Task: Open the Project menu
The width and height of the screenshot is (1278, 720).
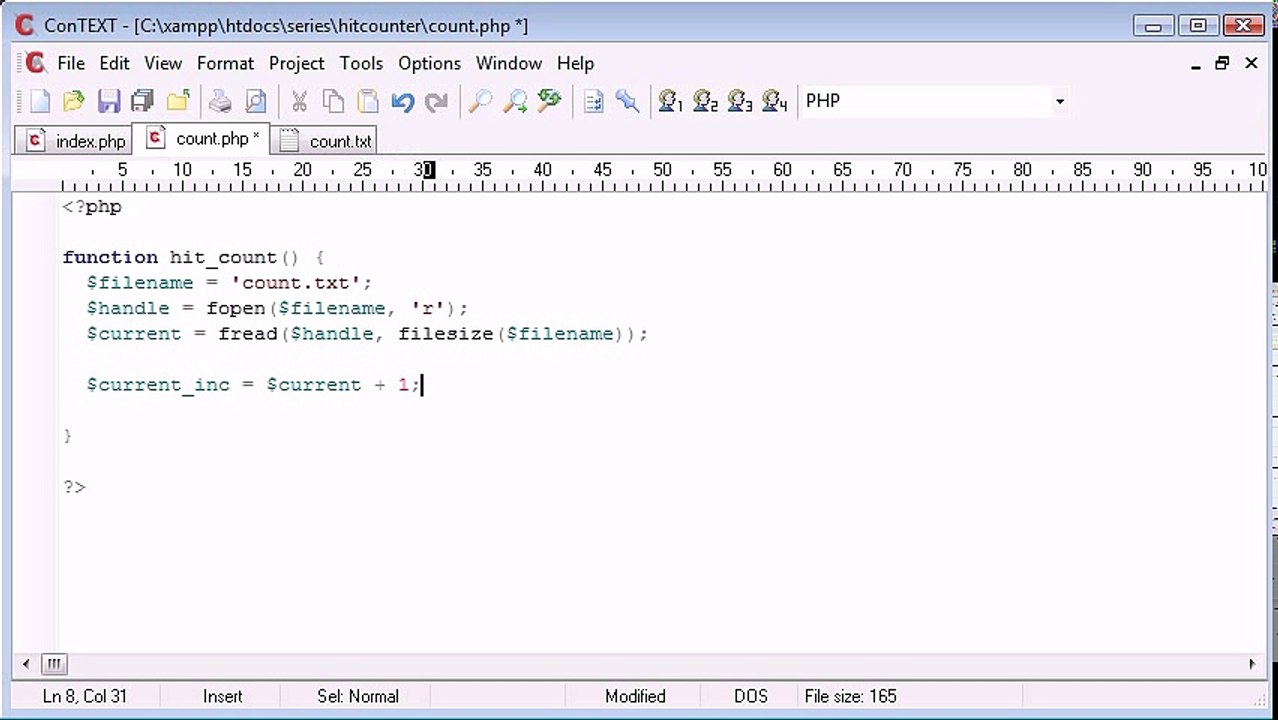Action: click(x=296, y=63)
